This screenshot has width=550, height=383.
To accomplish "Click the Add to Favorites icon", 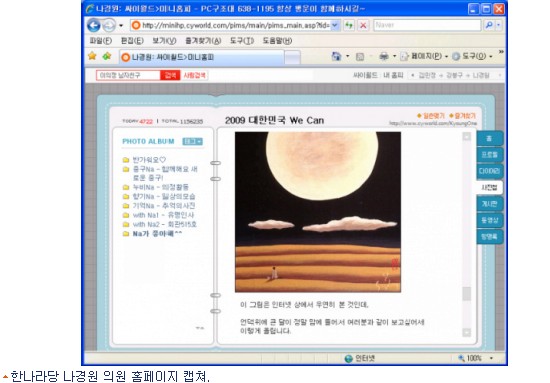I will tap(107, 56).
